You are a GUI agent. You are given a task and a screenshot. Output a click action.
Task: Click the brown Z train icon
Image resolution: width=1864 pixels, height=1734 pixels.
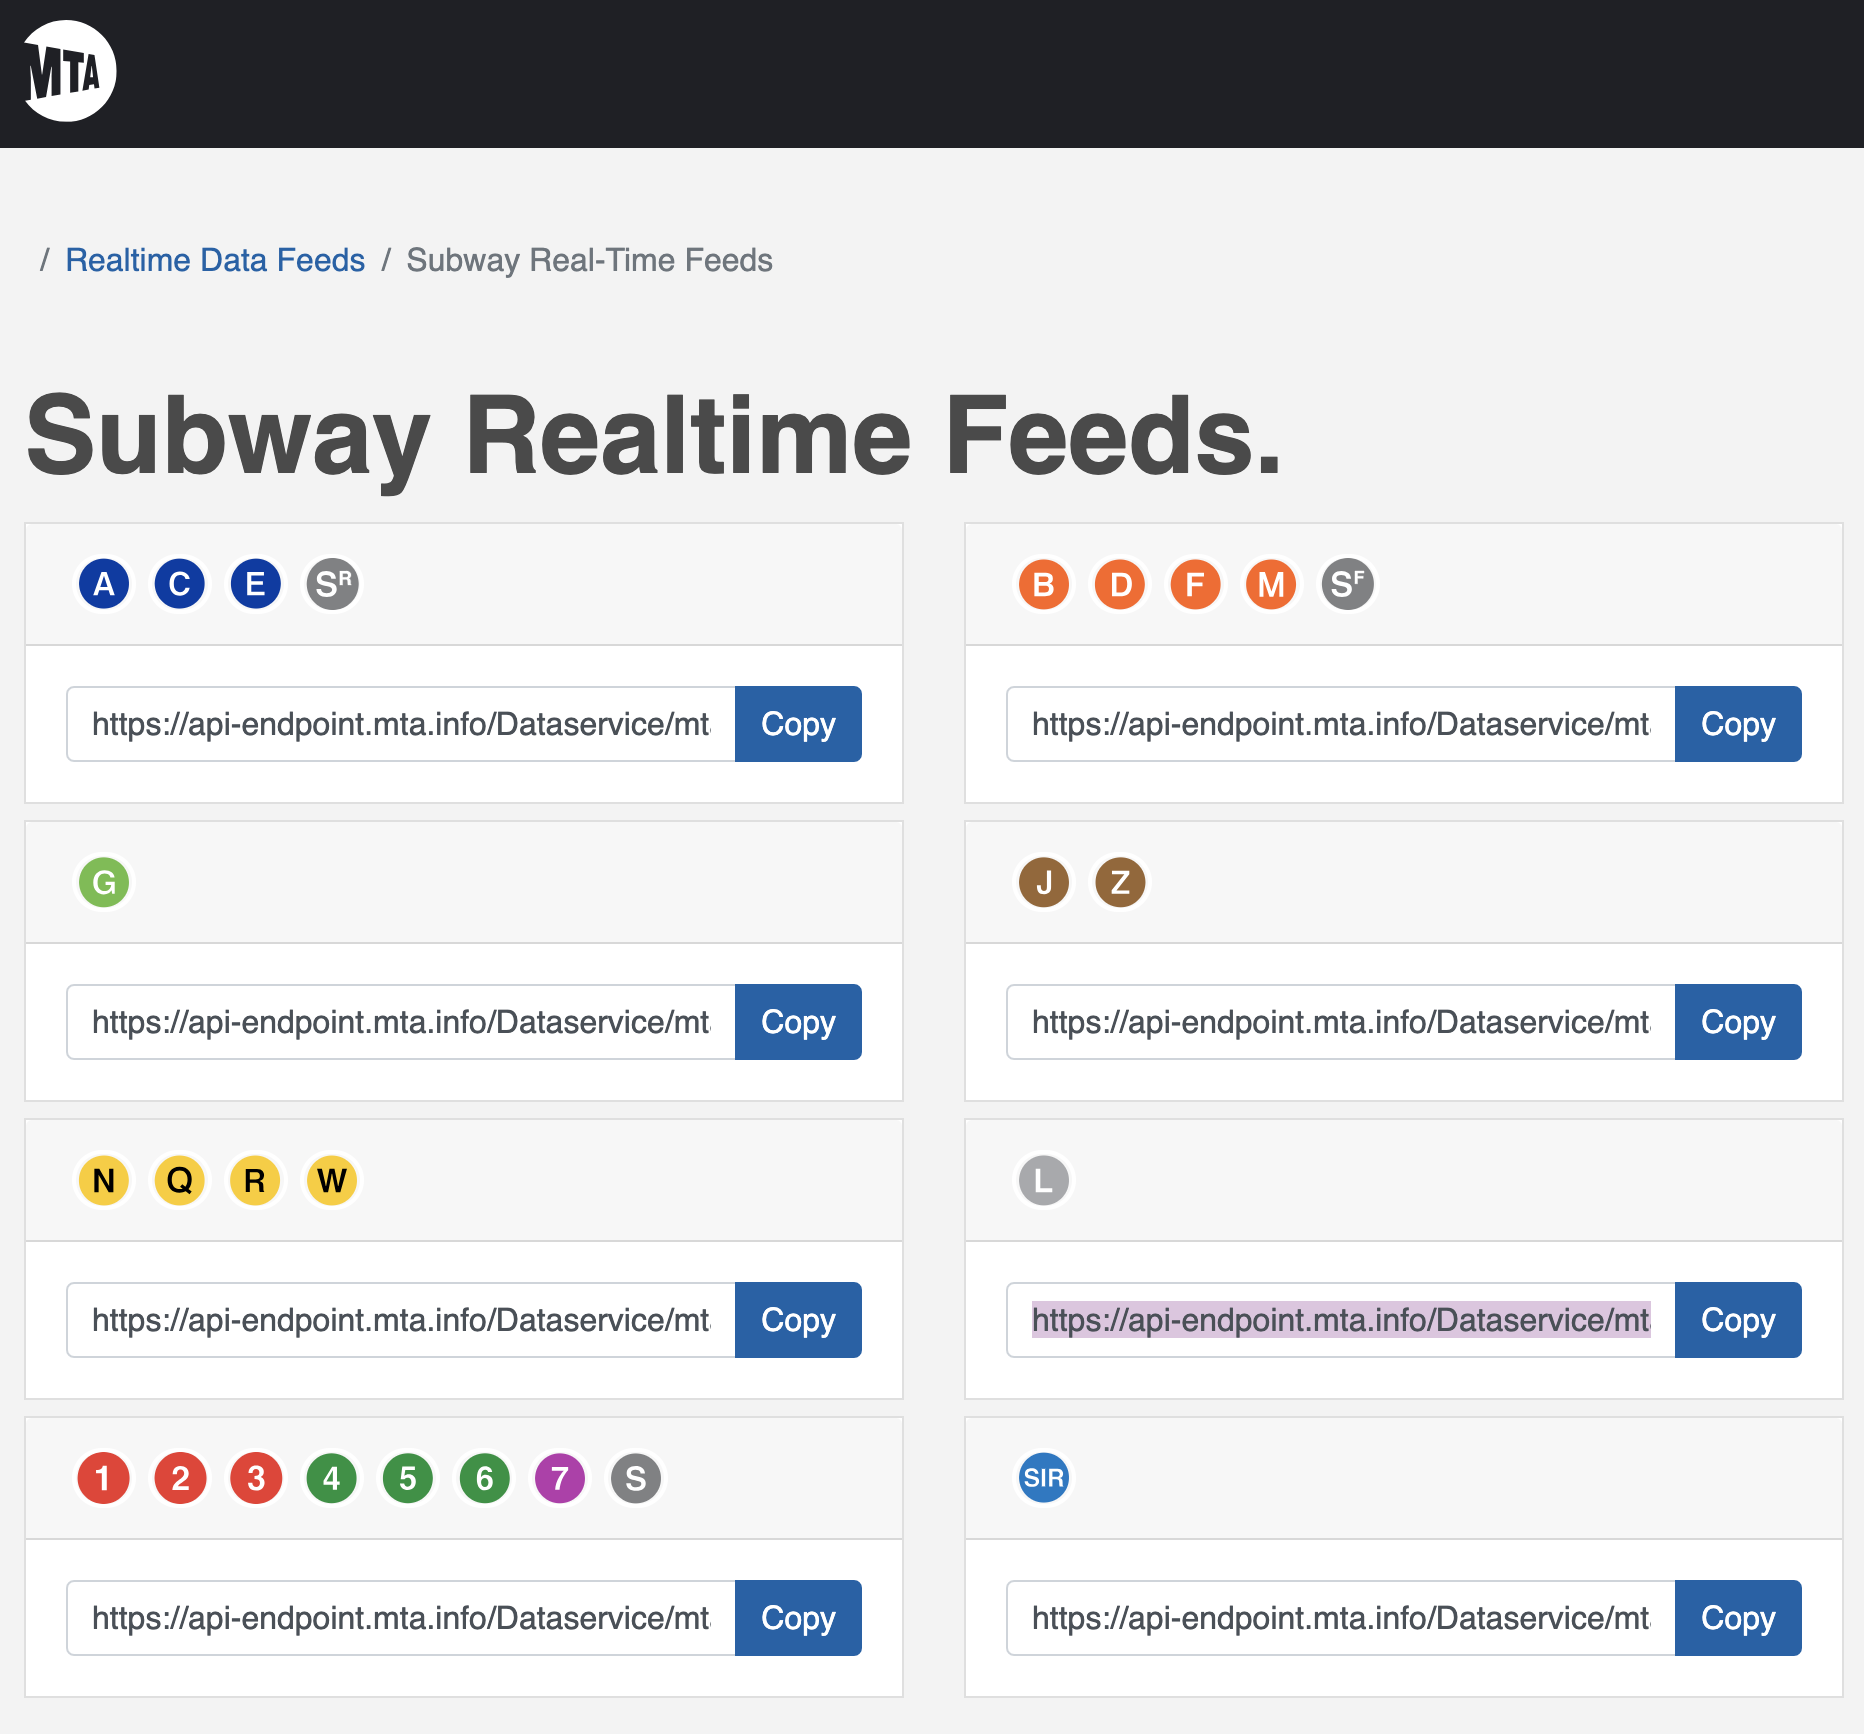1120,882
